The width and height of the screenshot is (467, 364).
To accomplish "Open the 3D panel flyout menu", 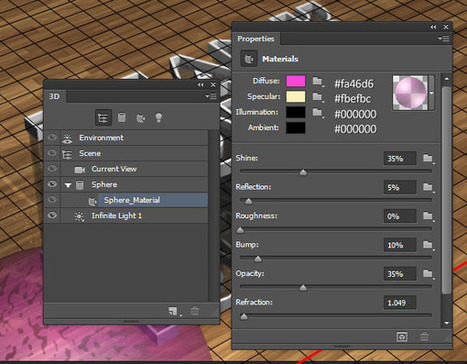I will 211,96.
